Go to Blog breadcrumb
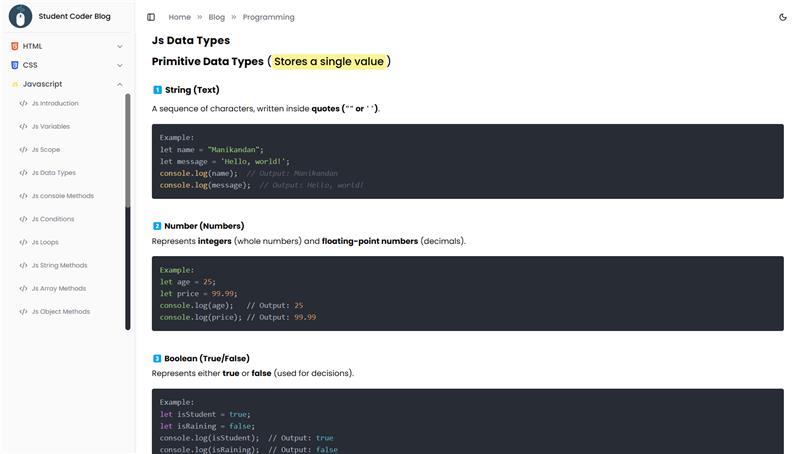Viewport: 800px width, 454px height. coord(216,17)
